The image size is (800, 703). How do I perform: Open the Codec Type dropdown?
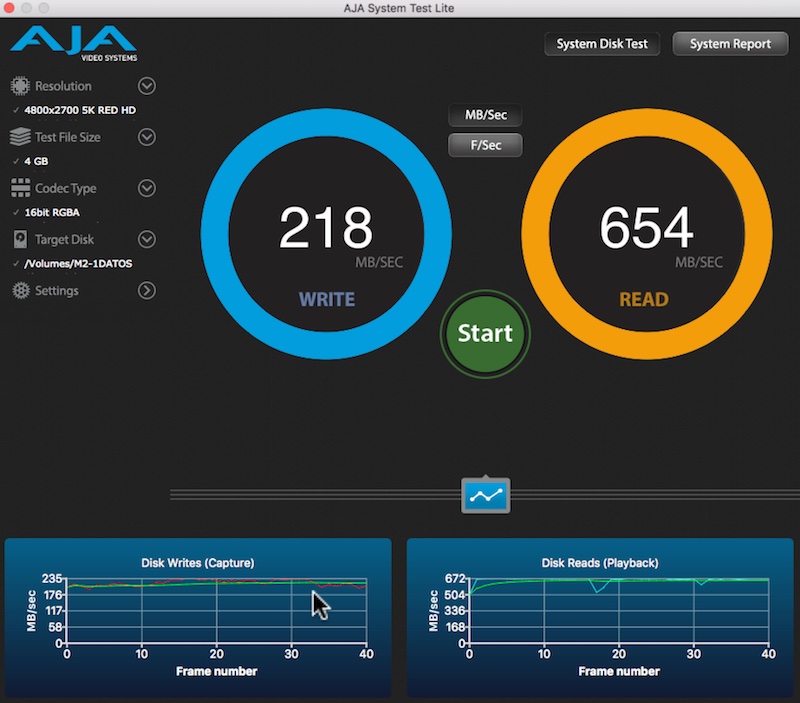tap(146, 188)
